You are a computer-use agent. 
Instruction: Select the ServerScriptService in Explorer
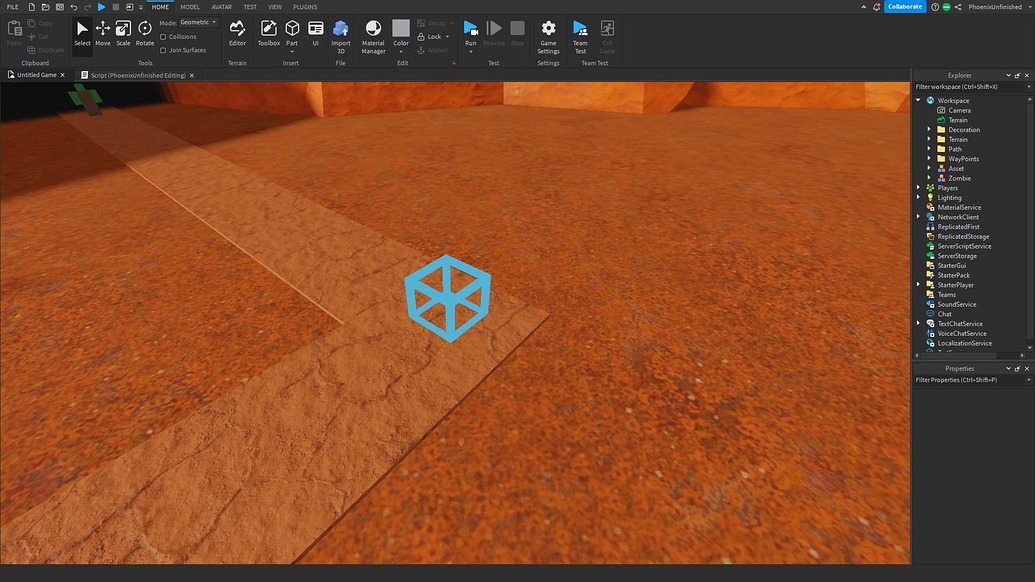click(x=964, y=246)
